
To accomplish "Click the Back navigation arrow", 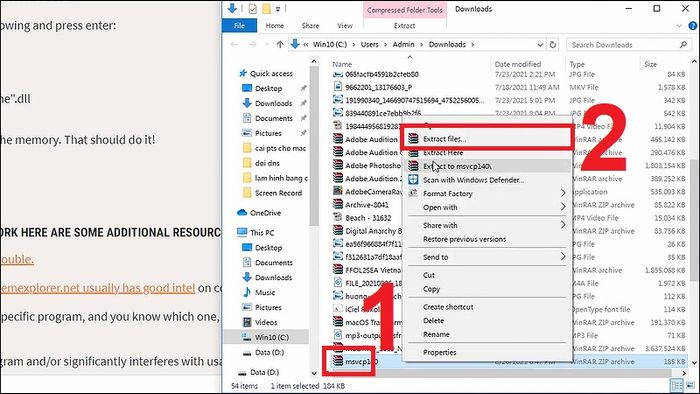I will click(234, 44).
